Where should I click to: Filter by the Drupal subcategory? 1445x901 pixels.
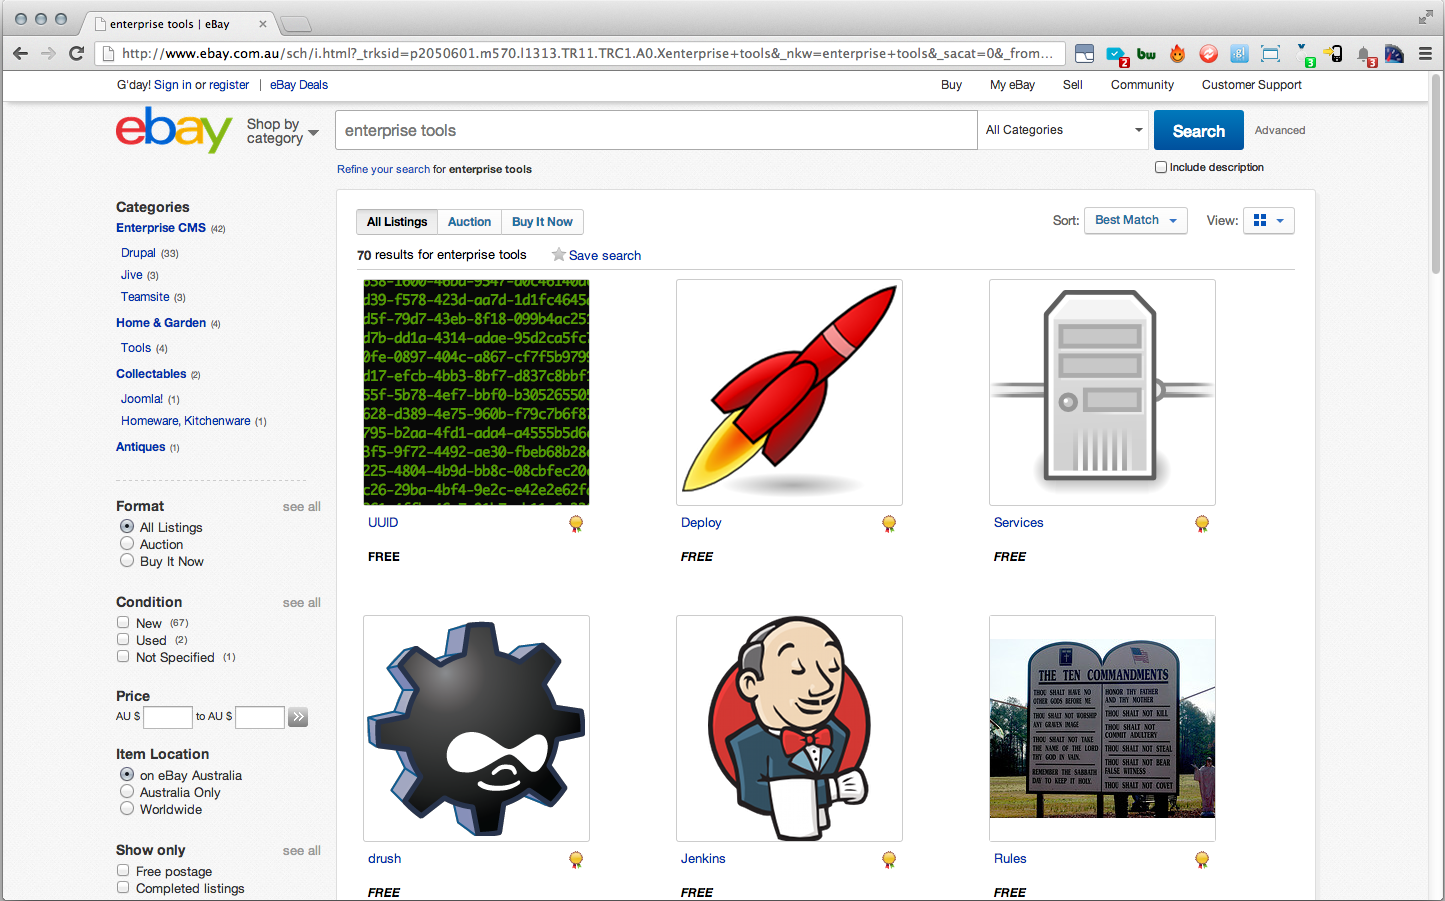tap(138, 253)
